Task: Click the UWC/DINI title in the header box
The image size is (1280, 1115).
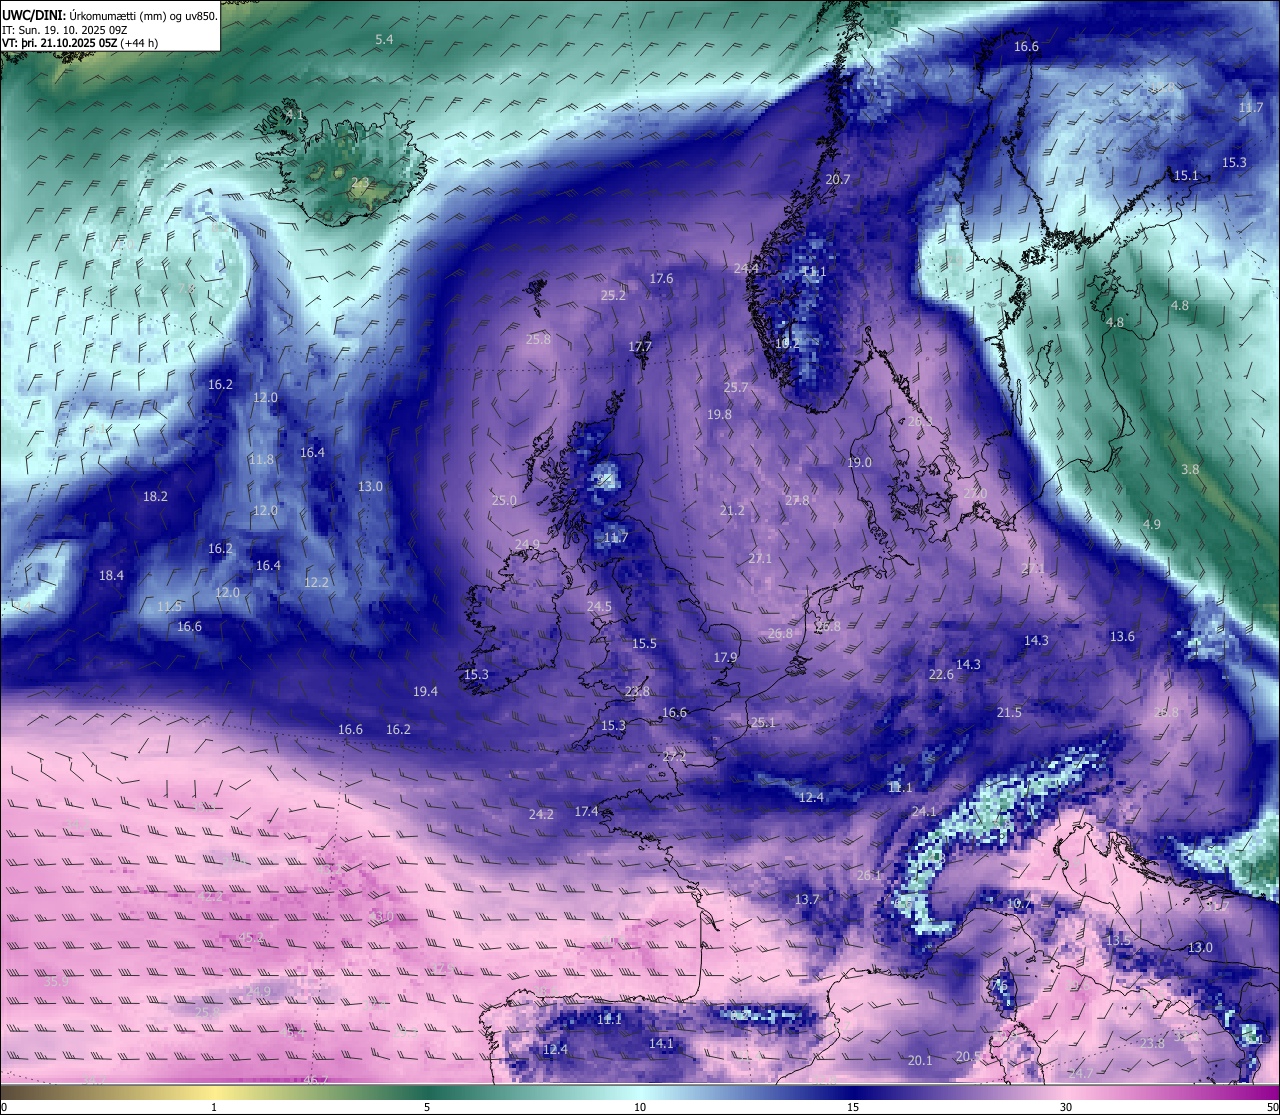Action: click(x=34, y=15)
